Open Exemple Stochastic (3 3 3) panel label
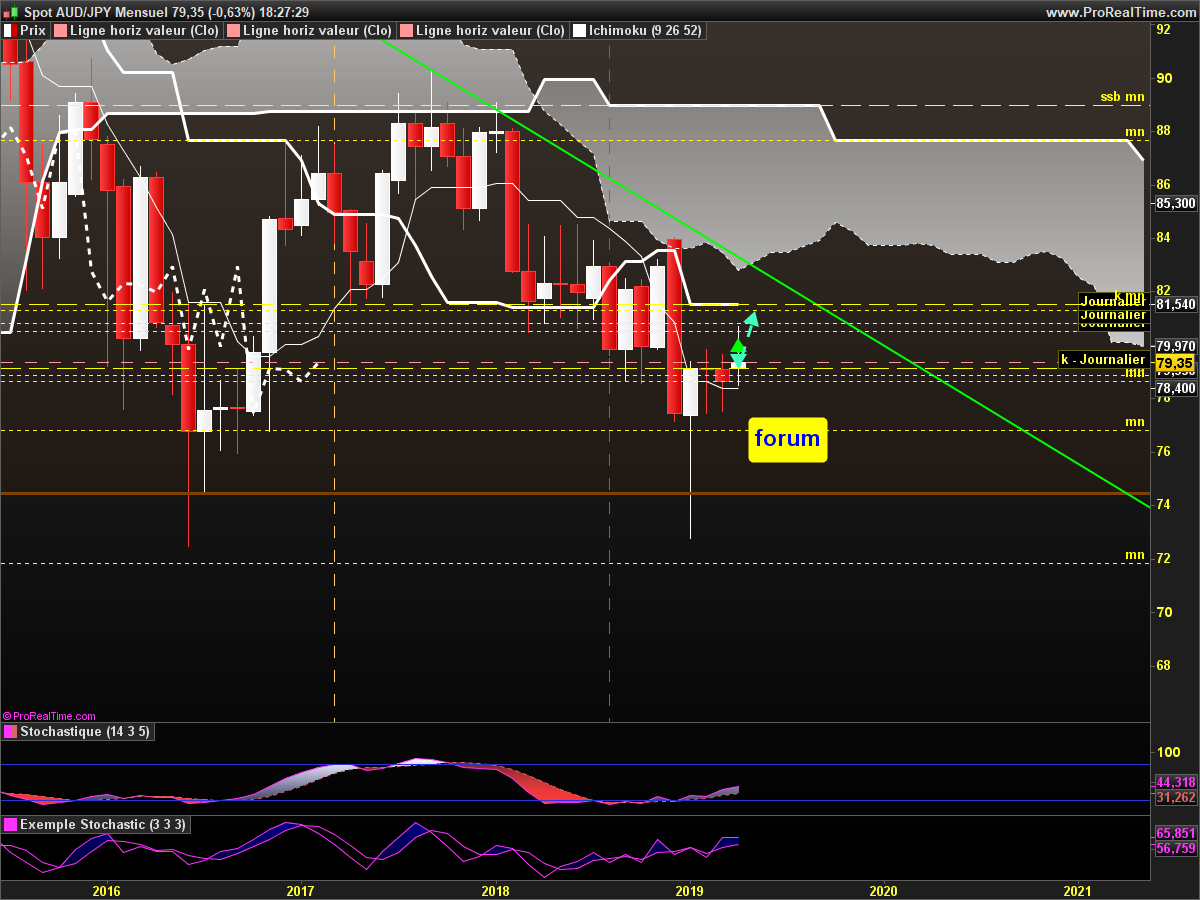Viewport: 1200px width, 900px height. [x=103, y=825]
